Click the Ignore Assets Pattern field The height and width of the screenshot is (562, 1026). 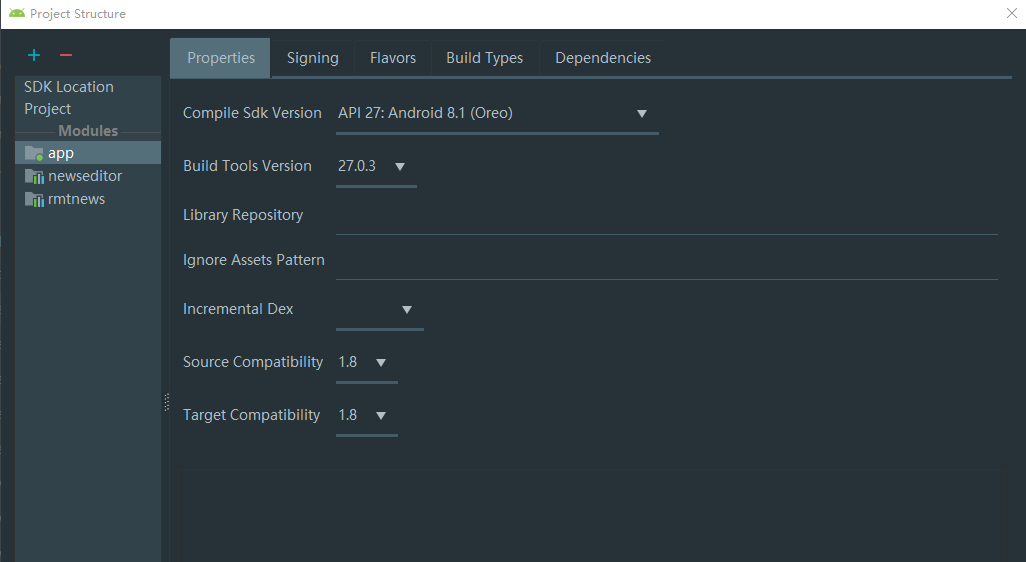(666, 262)
